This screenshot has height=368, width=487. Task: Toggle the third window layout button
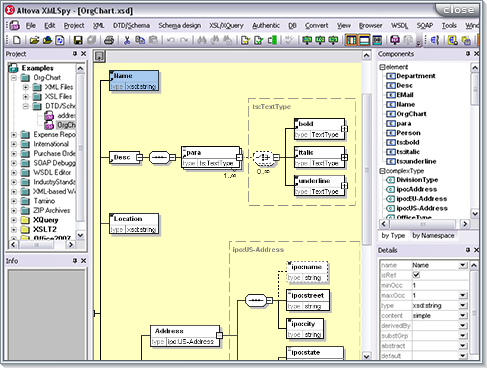pos(377,40)
